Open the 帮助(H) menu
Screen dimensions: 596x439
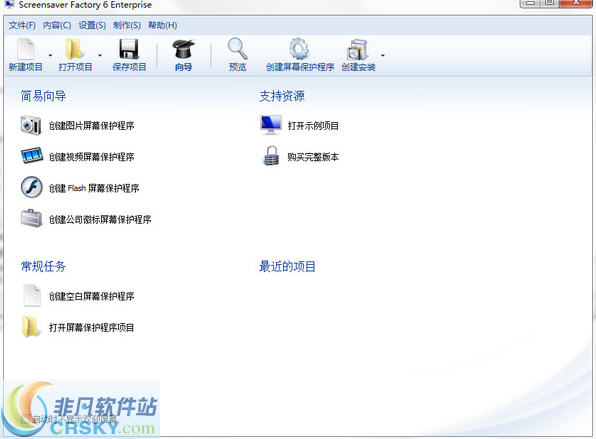[163, 25]
